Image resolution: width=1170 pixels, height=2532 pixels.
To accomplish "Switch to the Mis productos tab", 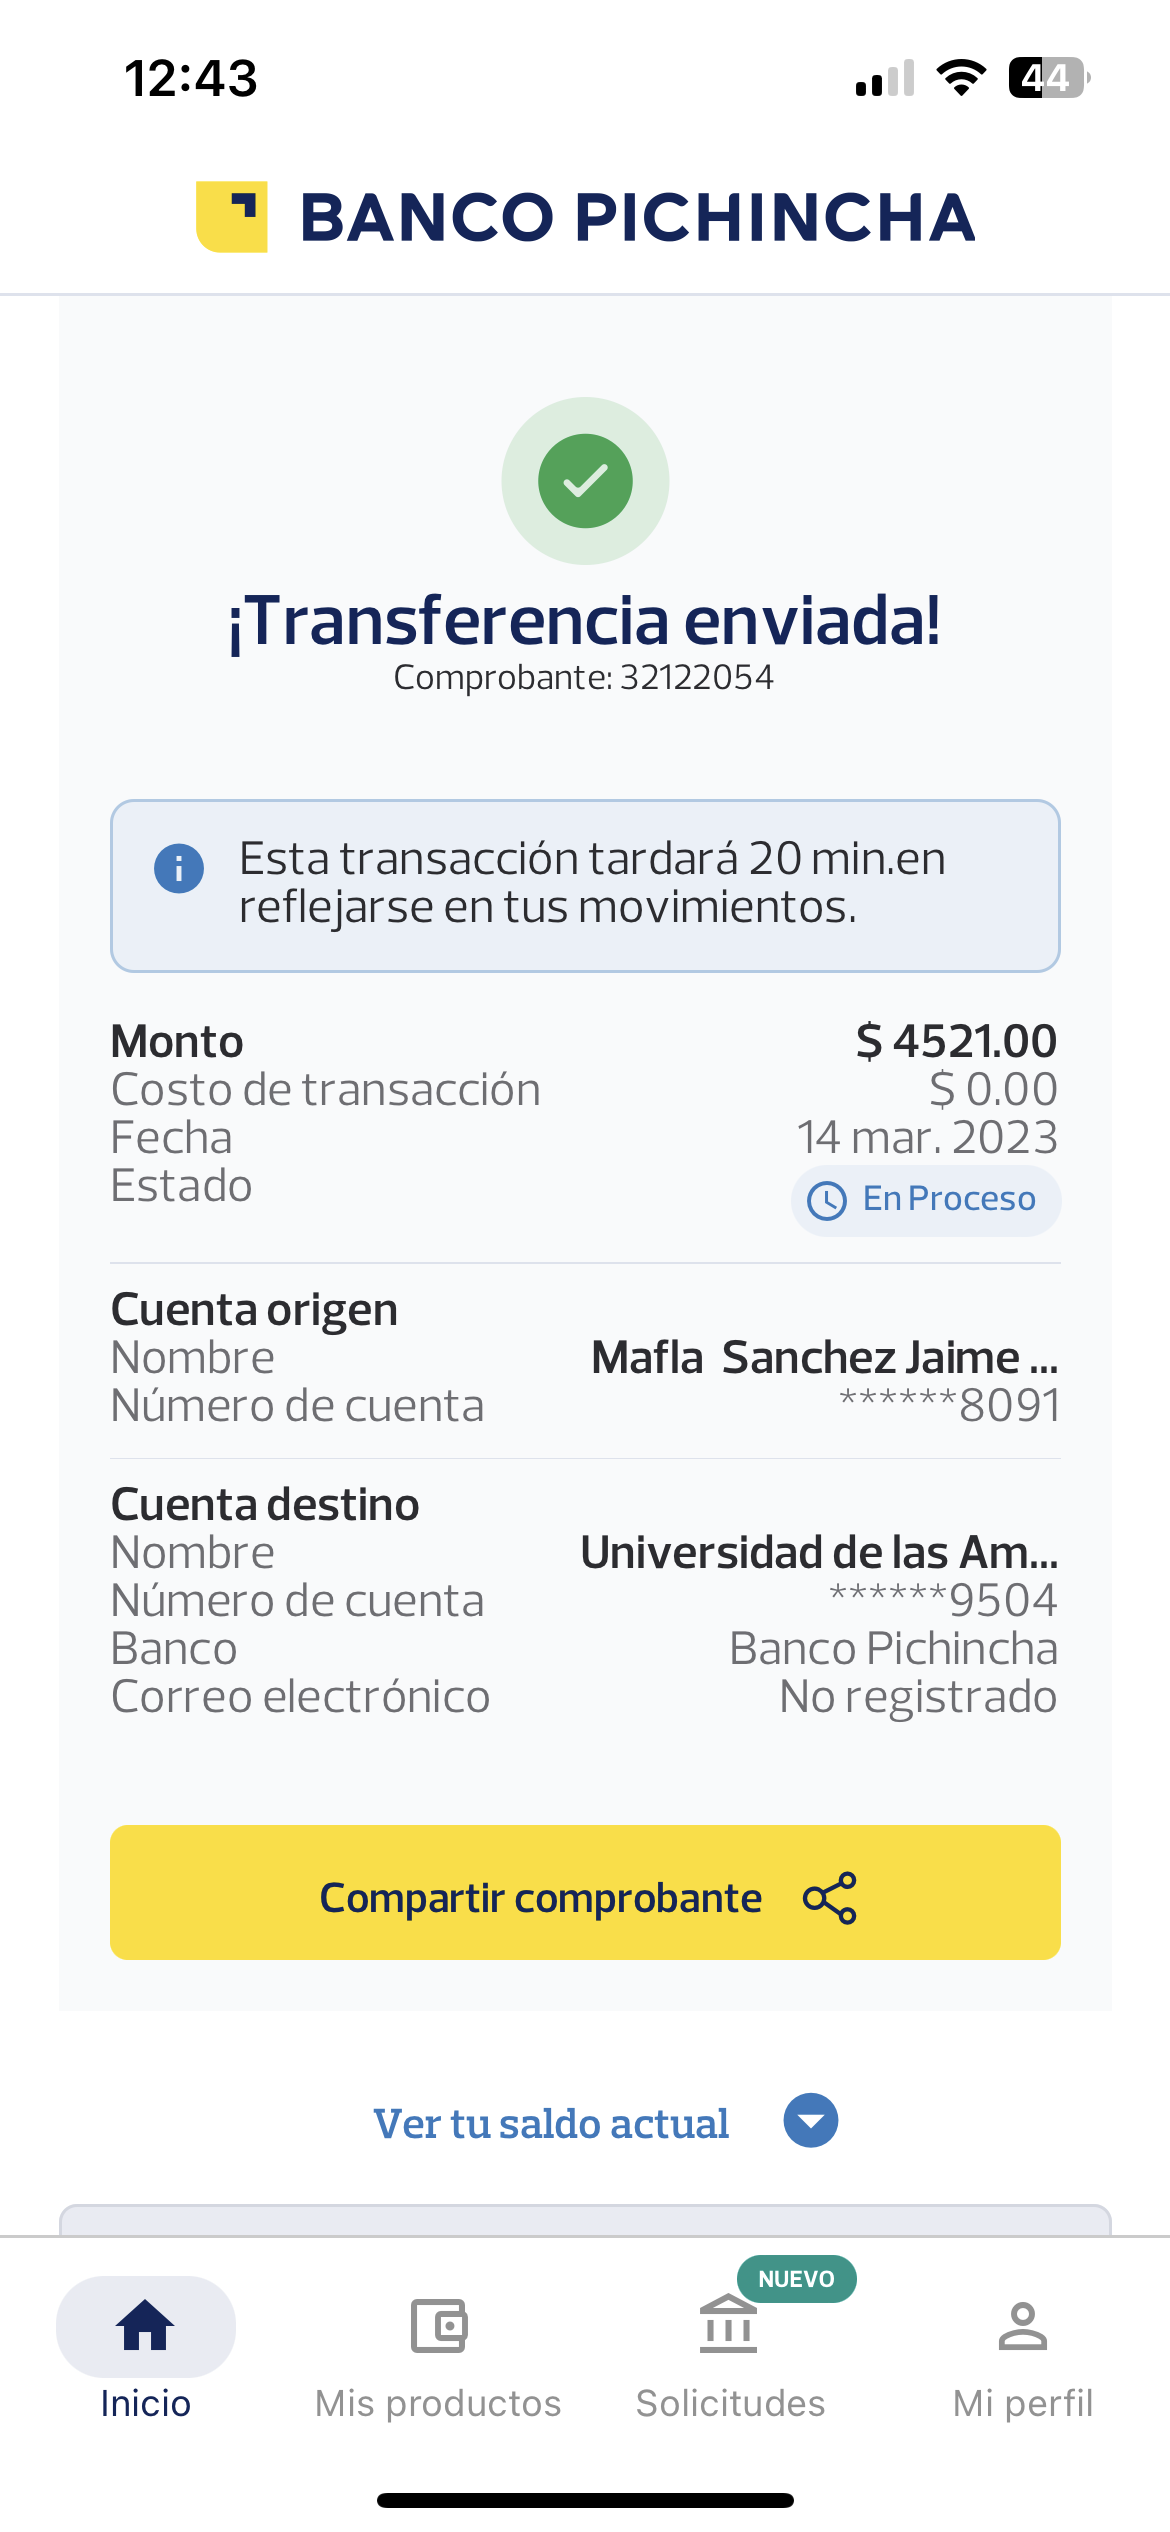I will point(438,2402).
